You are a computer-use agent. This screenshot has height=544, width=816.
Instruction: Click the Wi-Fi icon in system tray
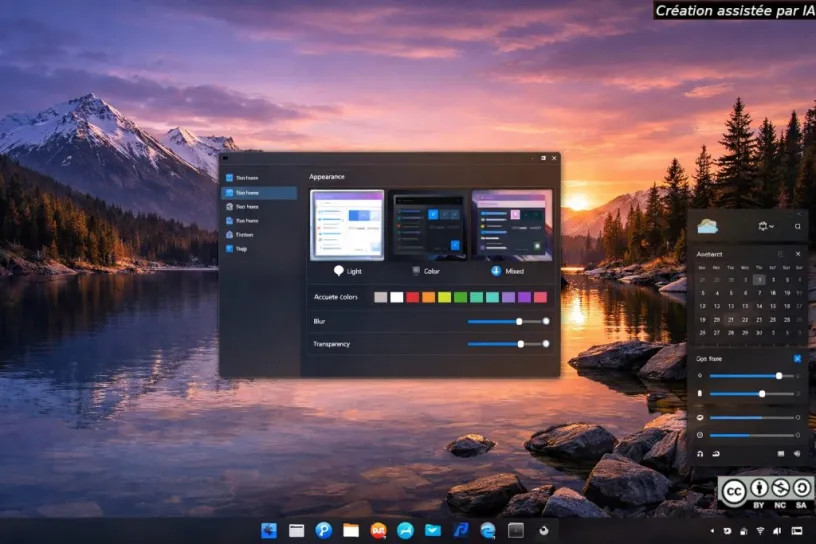[x=760, y=530]
